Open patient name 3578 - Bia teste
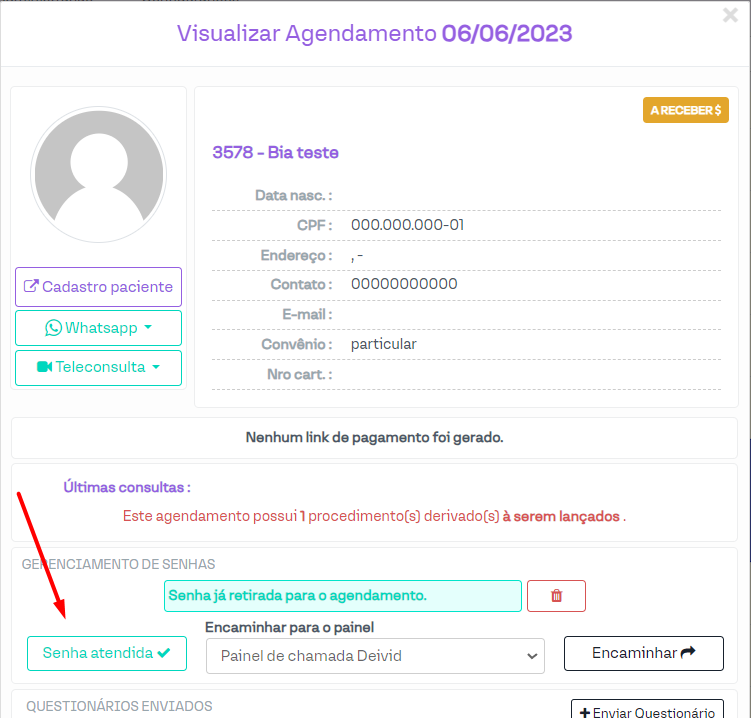 tap(275, 153)
